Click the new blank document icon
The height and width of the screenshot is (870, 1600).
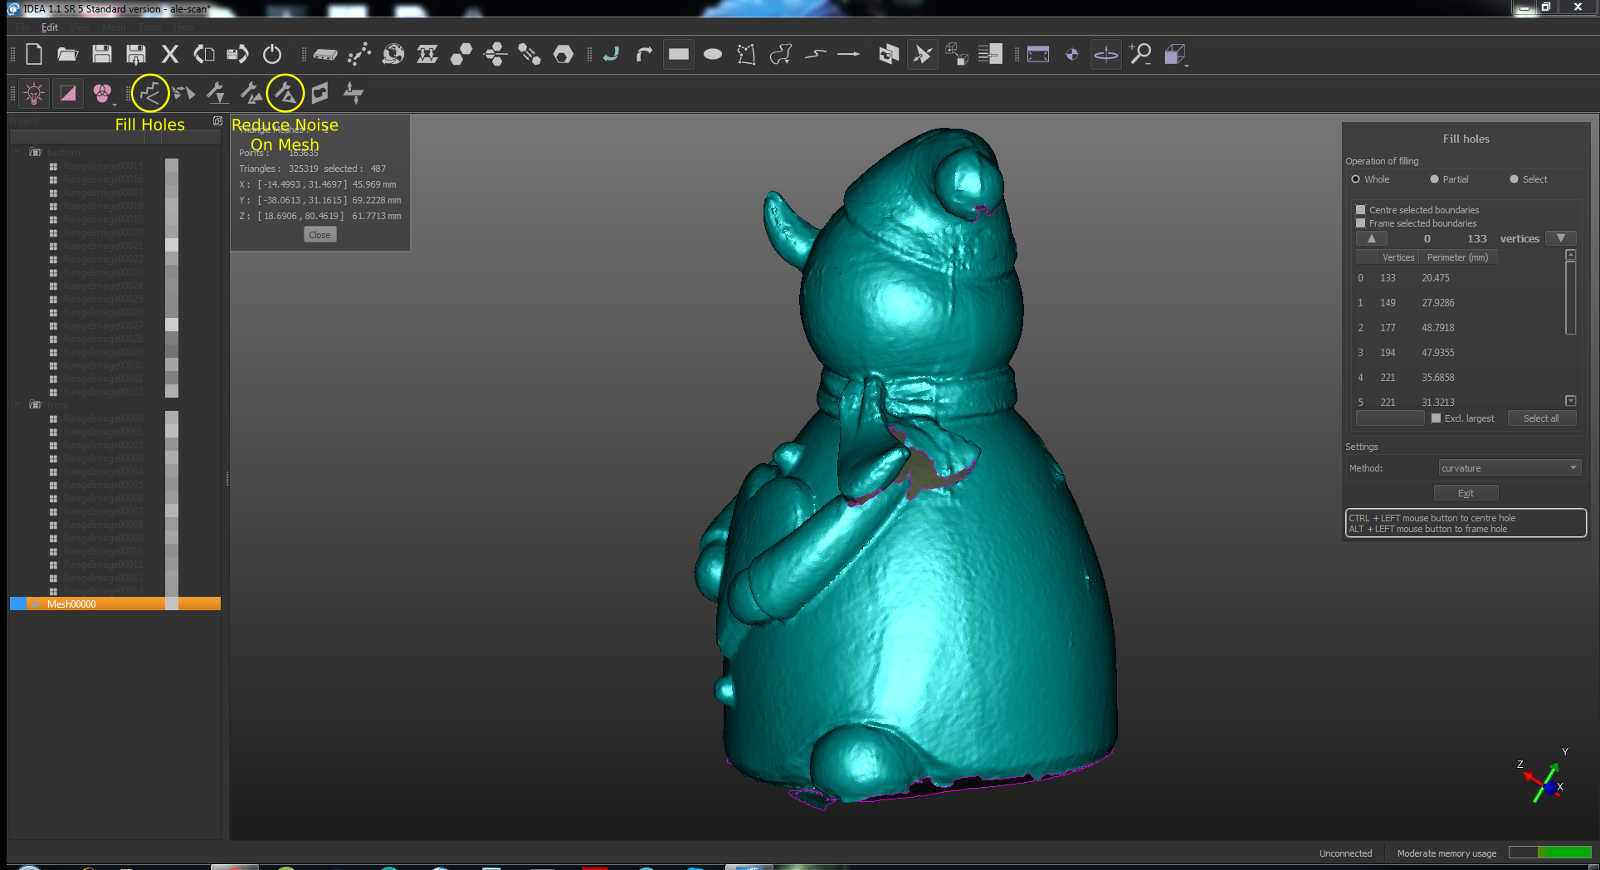coord(34,54)
